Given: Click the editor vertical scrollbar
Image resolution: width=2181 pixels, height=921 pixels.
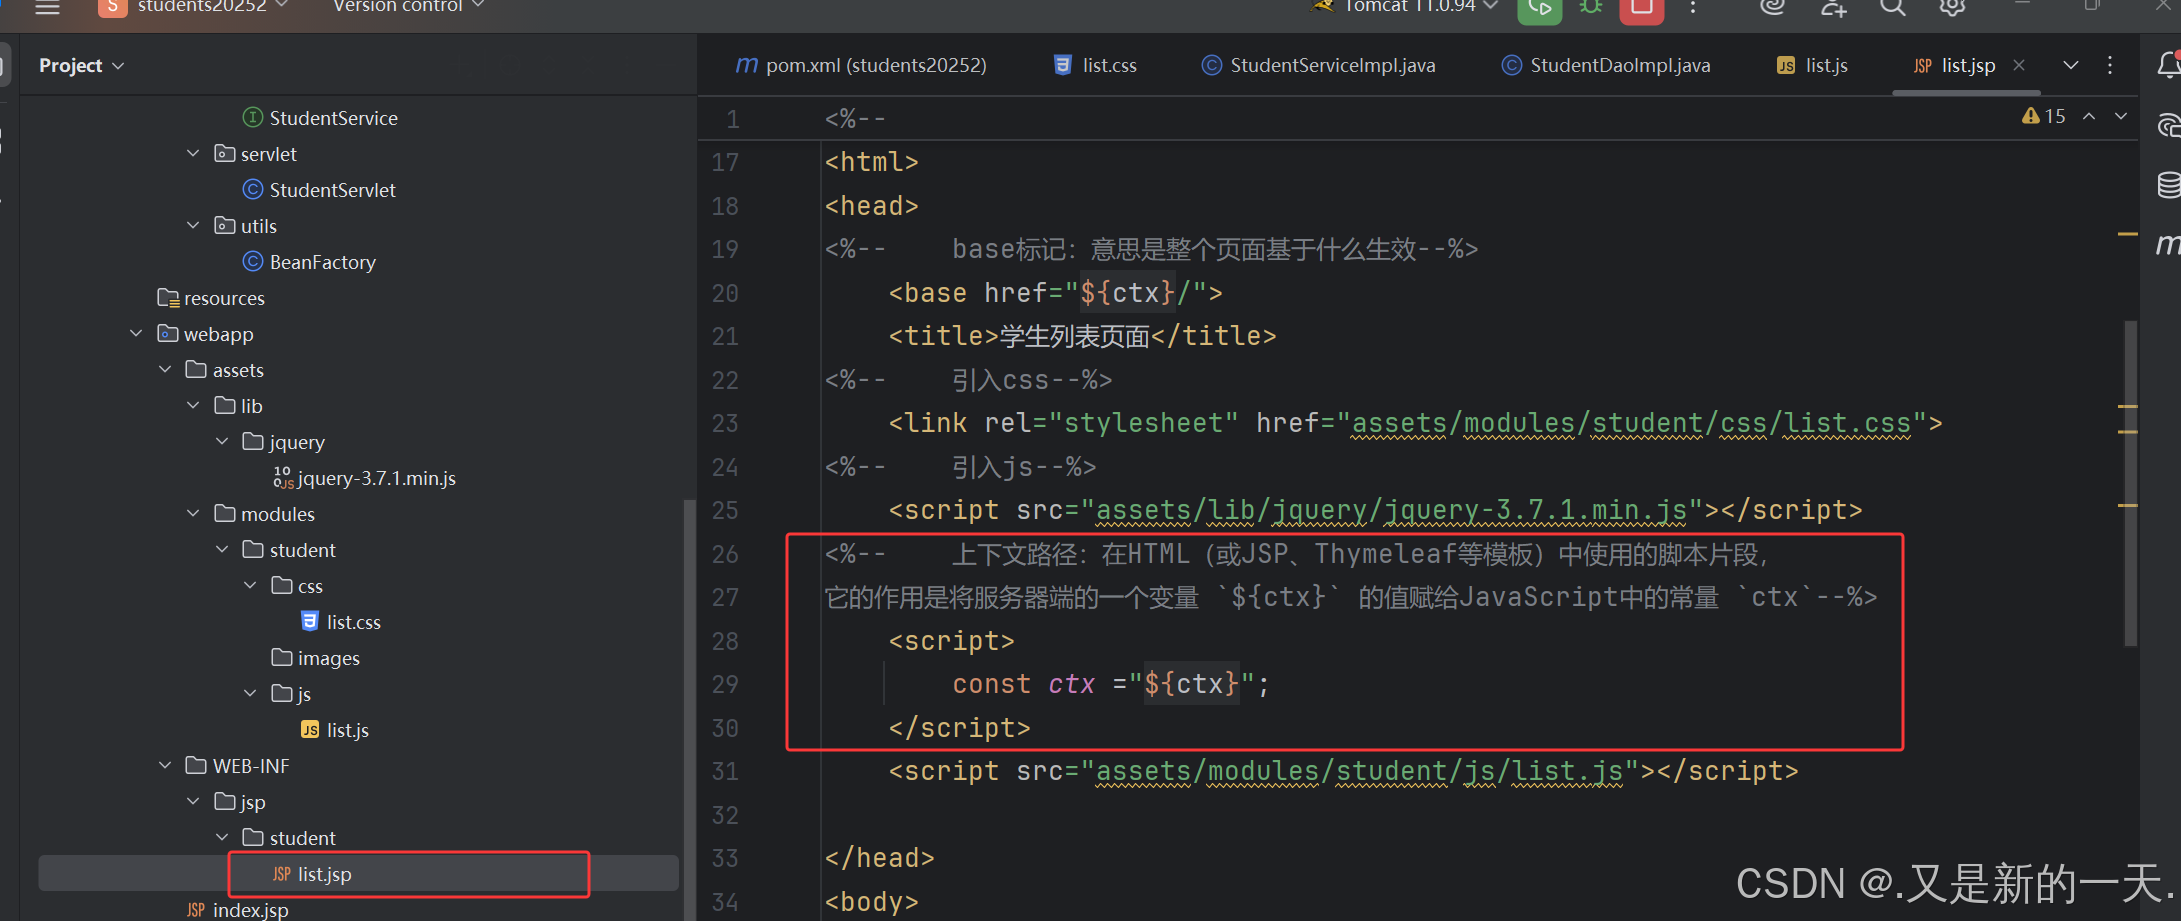Looking at the screenshot, I should [2129, 482].
